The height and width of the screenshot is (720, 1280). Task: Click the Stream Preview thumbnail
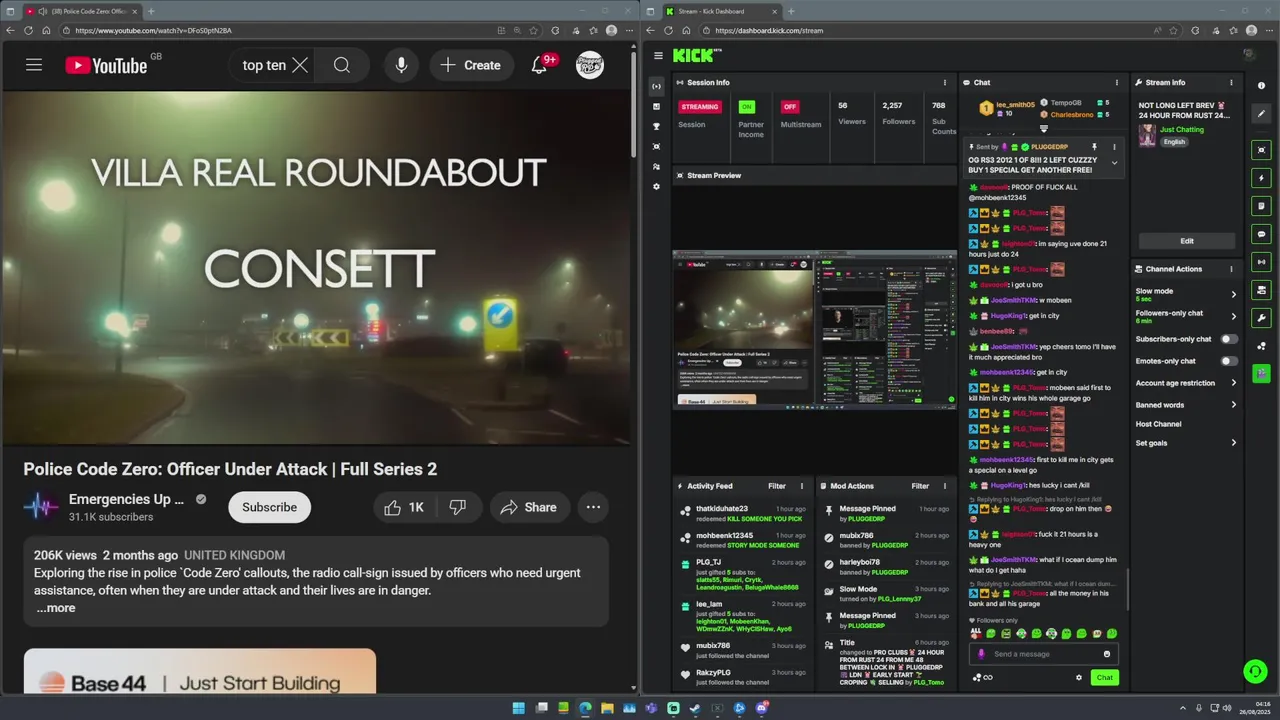(814, 330)
